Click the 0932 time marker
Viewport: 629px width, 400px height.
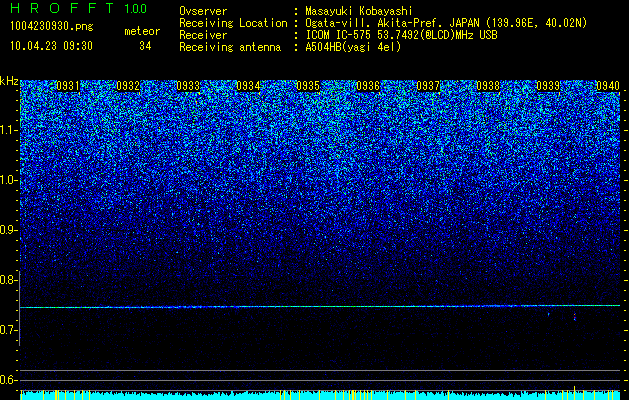point(128,86)
